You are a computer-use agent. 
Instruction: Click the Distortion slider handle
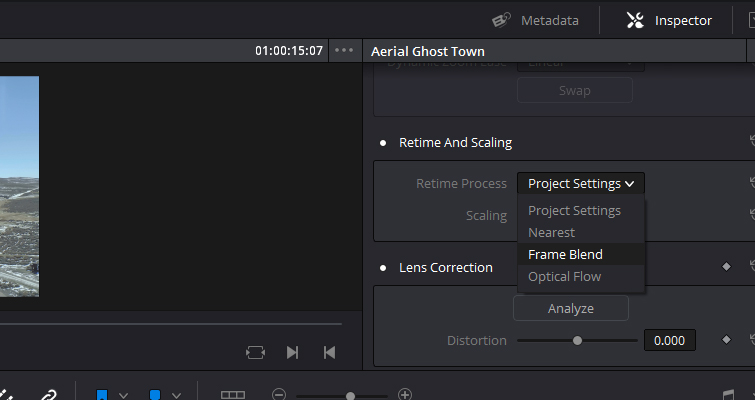(x=577, y=340)
